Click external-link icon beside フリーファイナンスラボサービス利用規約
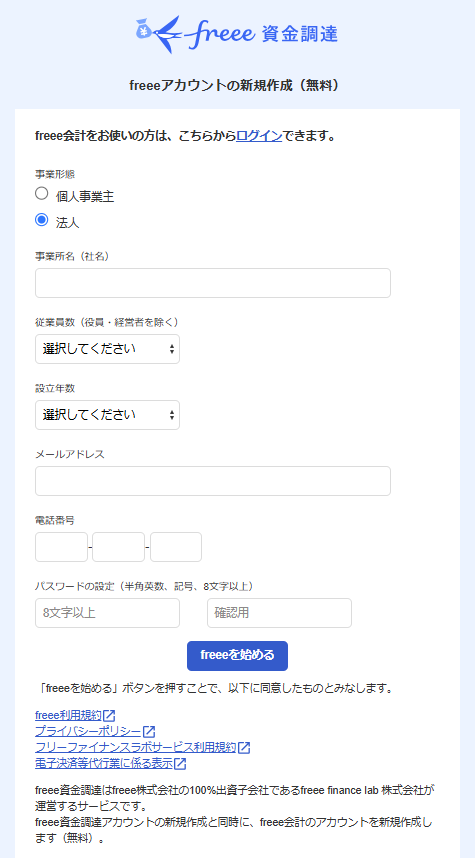The image size is (475, 858). pyautogui.click(x=244, y=747)
